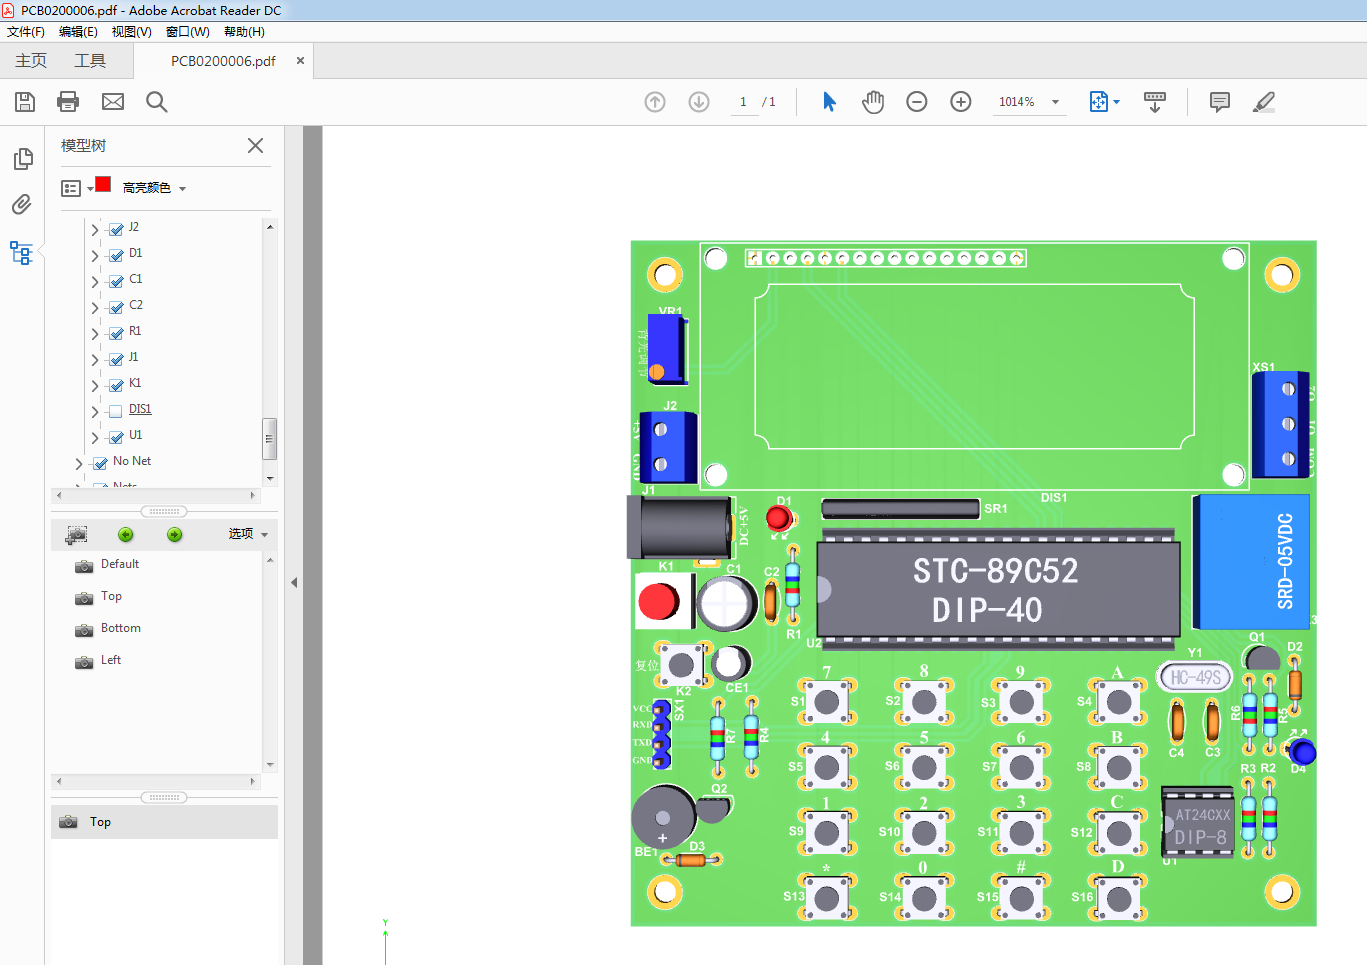
Task: Go to previous view green arrow
Action: point(126,535)
